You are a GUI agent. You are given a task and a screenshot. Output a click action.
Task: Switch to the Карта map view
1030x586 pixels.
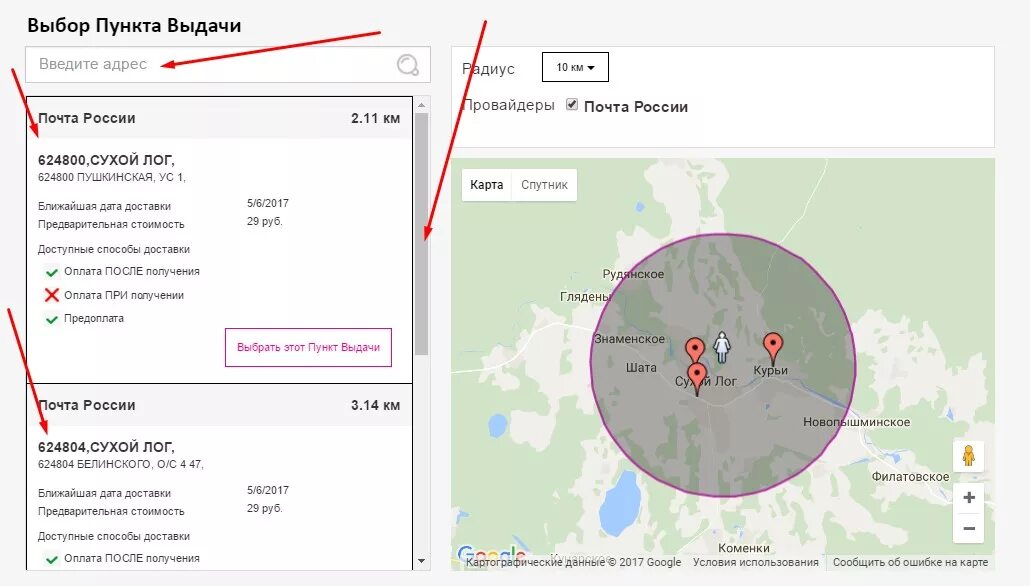coord(487,185)
